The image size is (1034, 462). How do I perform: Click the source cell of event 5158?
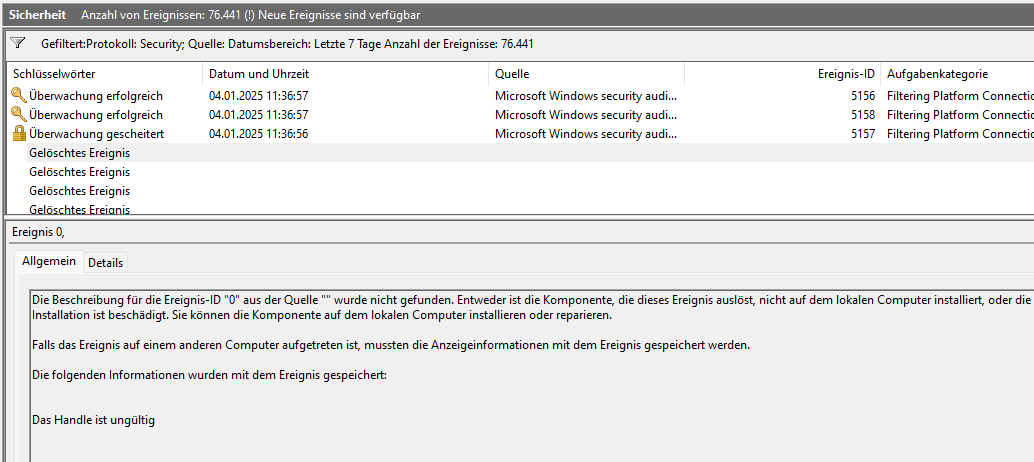586,115
